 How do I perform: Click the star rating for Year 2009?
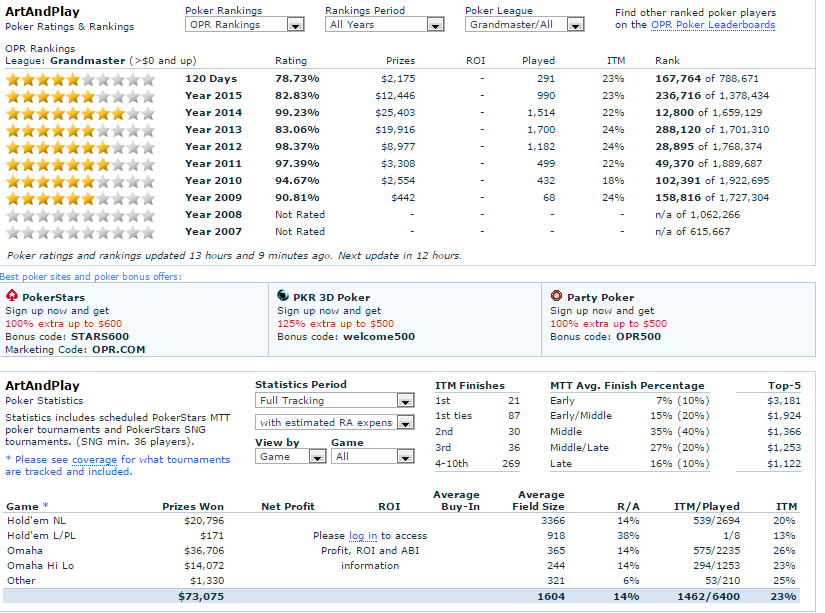pyautogui.click(x=81, y=198)
